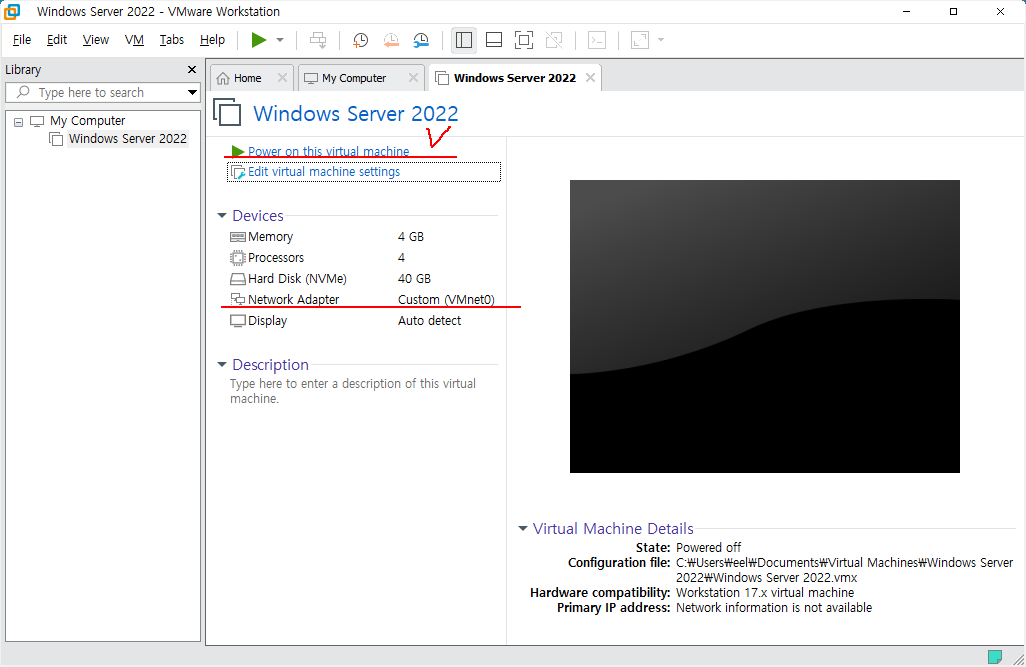
Task: Close the Windows Server 2022 tab
Action: [590, 77]
